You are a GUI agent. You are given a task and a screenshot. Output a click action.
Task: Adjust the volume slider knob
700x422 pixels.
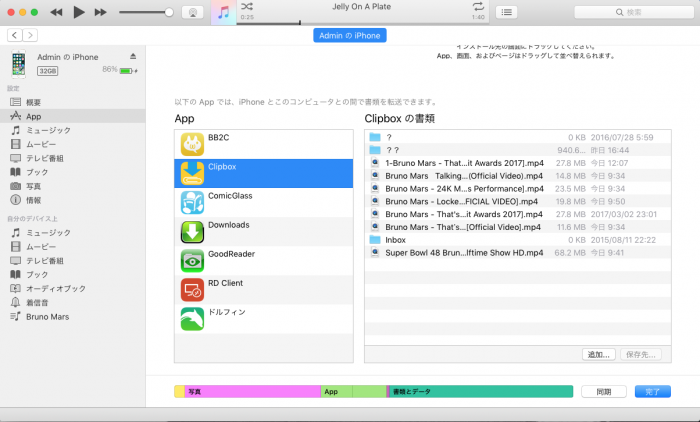[x=169, y=12]
